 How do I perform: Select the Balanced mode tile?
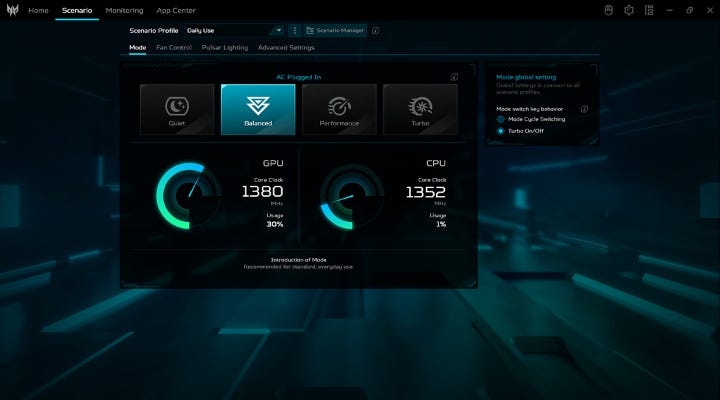click(x=258, y=109)
